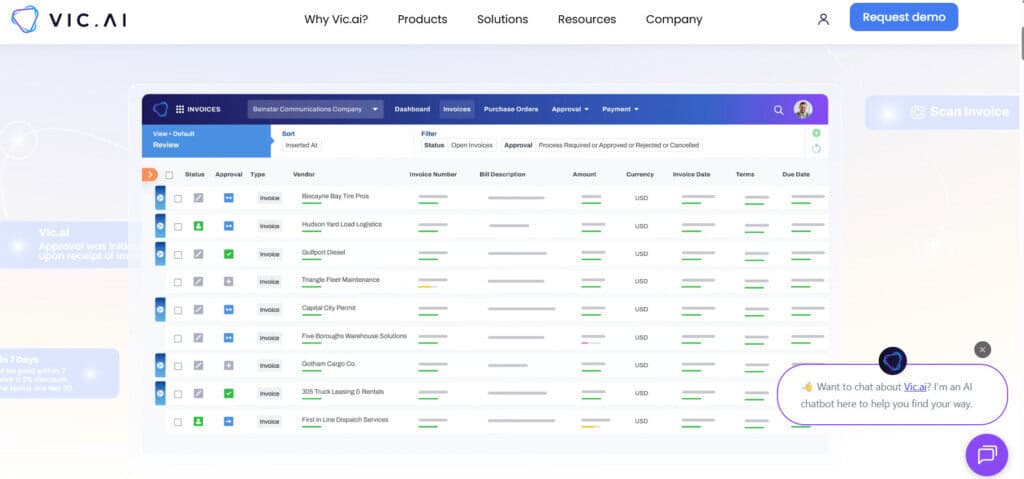Screen dimensions: 1024x479
Task: Dismiss the chatbot popup with the X button
Action: point(982,349)
